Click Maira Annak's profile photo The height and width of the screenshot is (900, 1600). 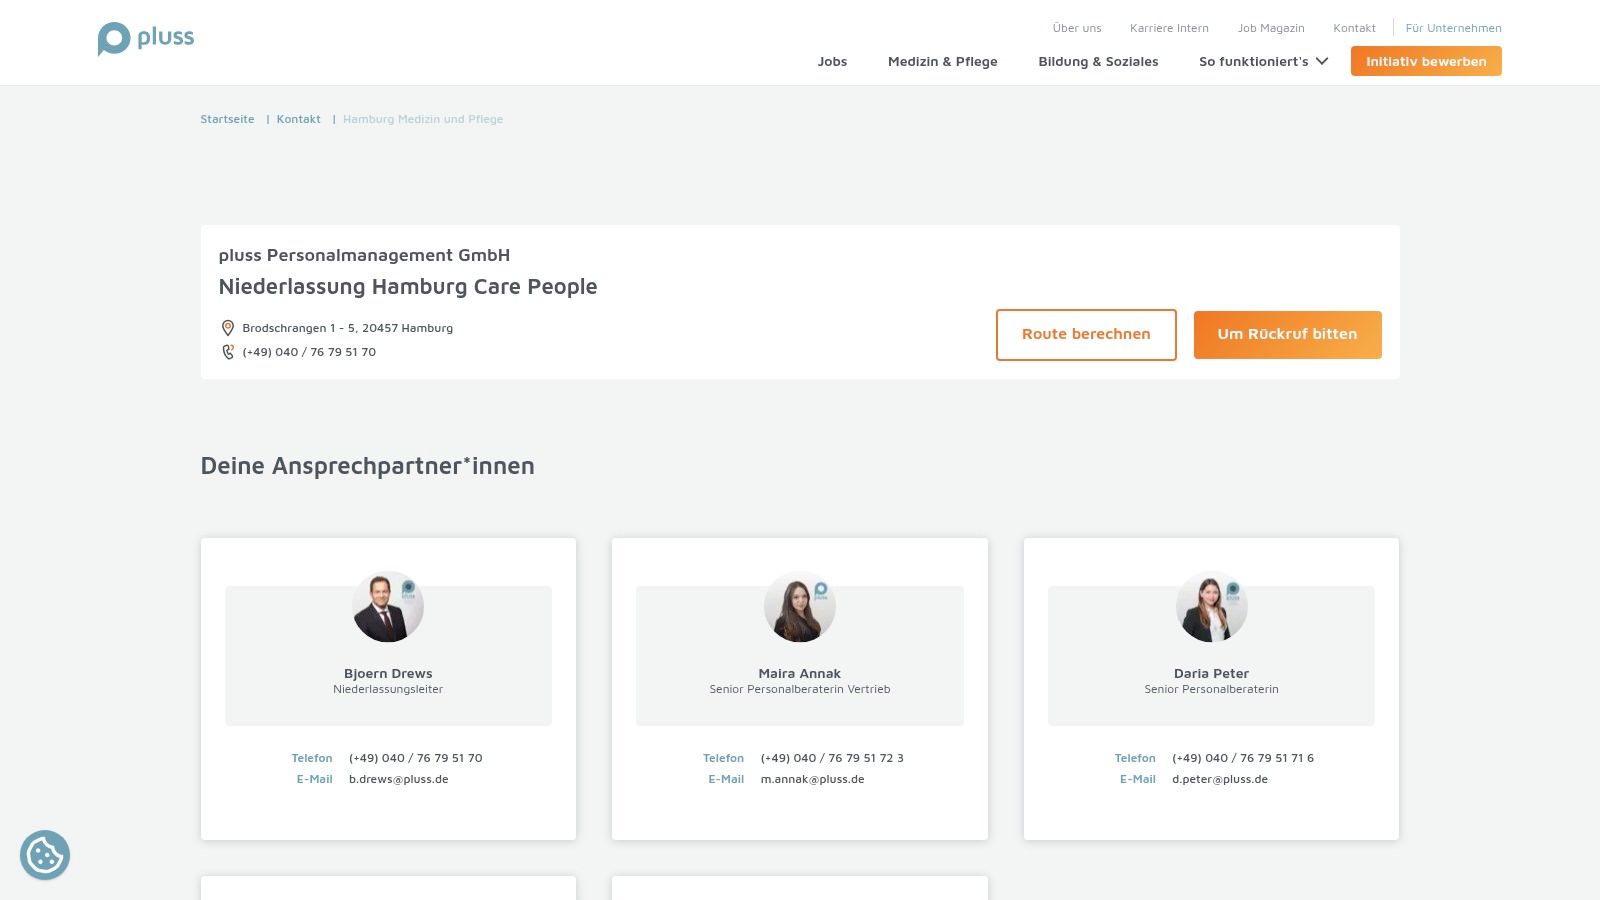coord(800,606)
